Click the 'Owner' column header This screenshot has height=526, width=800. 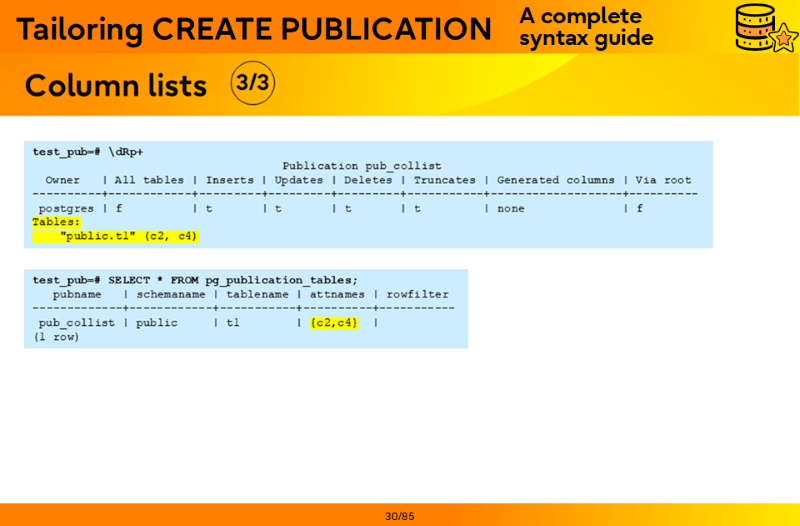point(62,180)
